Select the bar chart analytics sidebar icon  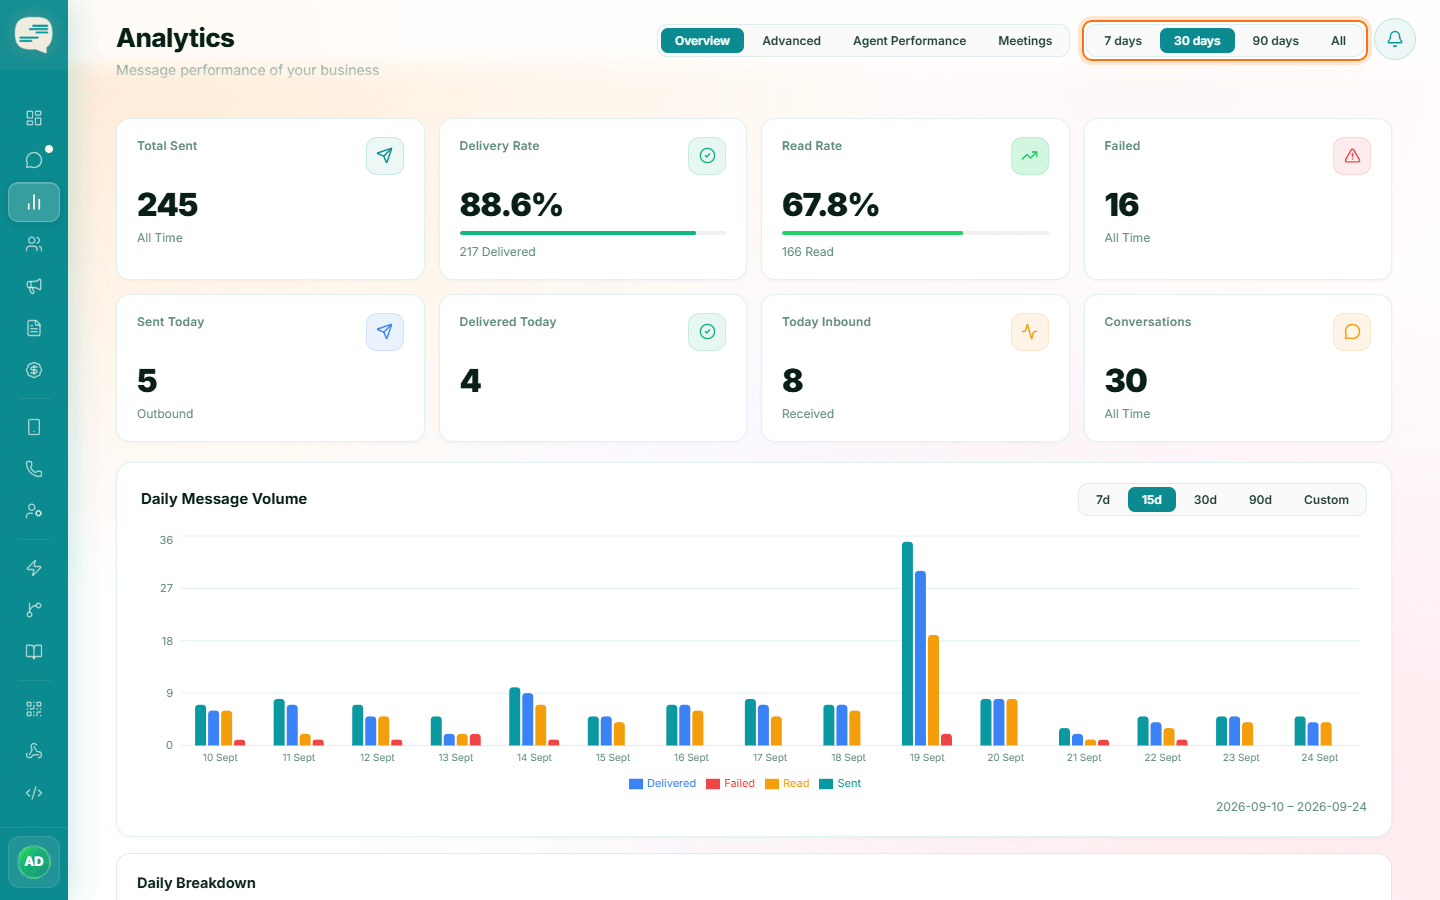[x=34, y=202]
